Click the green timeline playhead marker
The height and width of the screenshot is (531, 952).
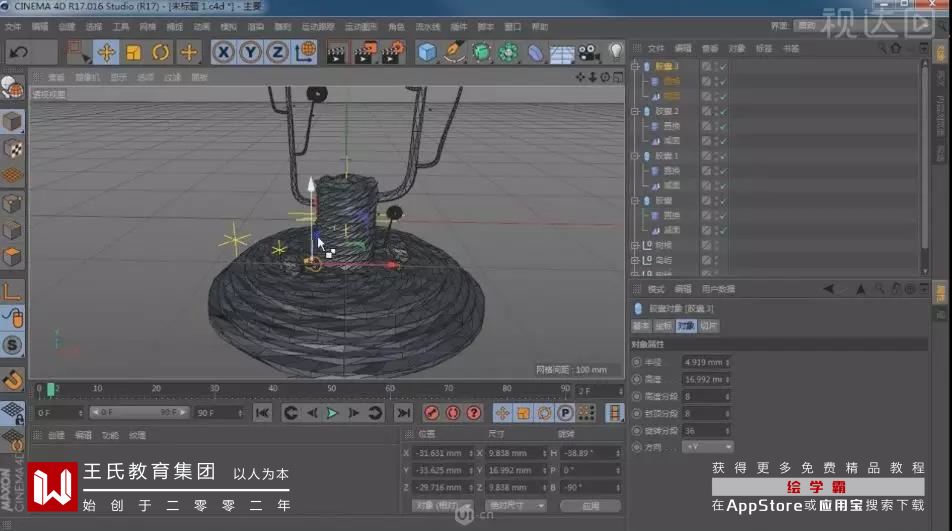51,389
